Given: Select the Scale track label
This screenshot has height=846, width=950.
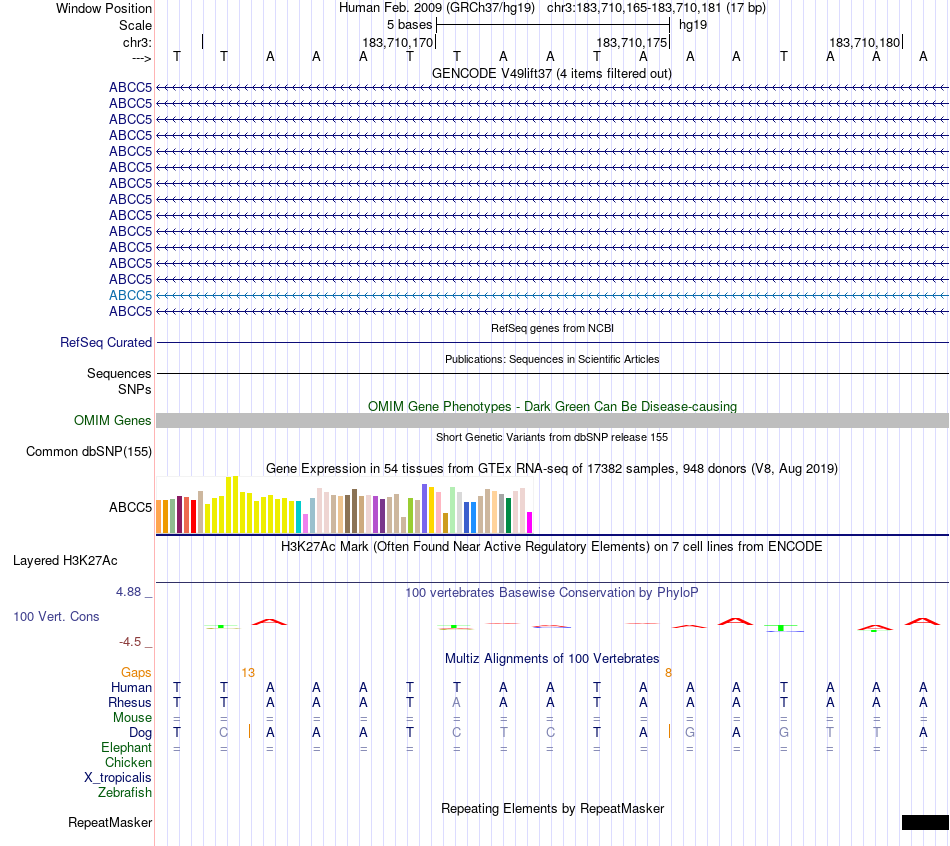Looking at the screenshot, I should click(135, 25).
